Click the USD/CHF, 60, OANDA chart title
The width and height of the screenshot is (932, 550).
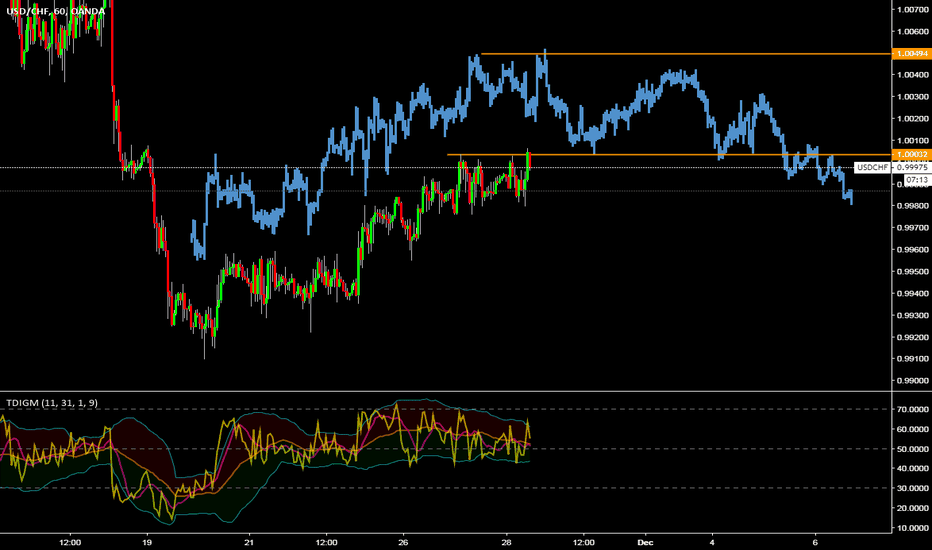pyautogui.click(x=55, y=11)
